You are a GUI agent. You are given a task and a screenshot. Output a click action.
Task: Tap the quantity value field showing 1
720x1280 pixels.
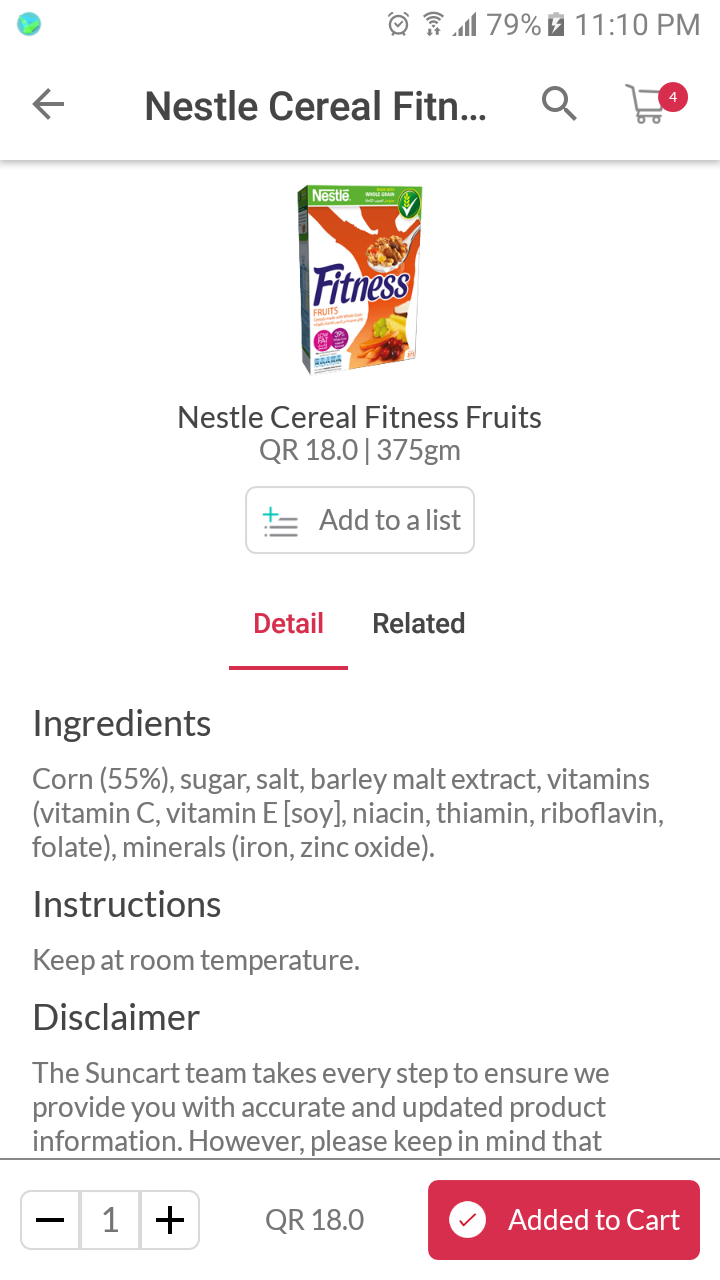(x=110, y=1220)
